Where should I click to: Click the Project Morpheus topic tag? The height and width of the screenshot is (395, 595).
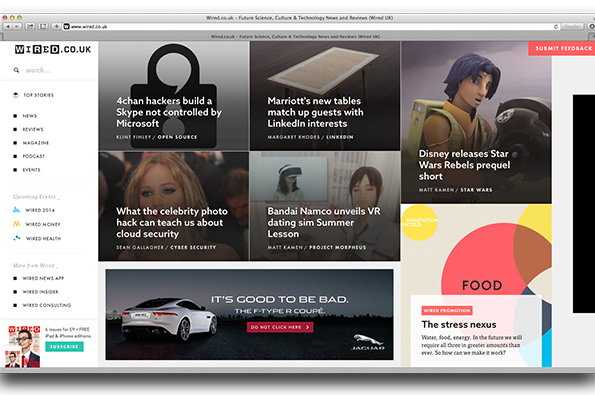338,248
